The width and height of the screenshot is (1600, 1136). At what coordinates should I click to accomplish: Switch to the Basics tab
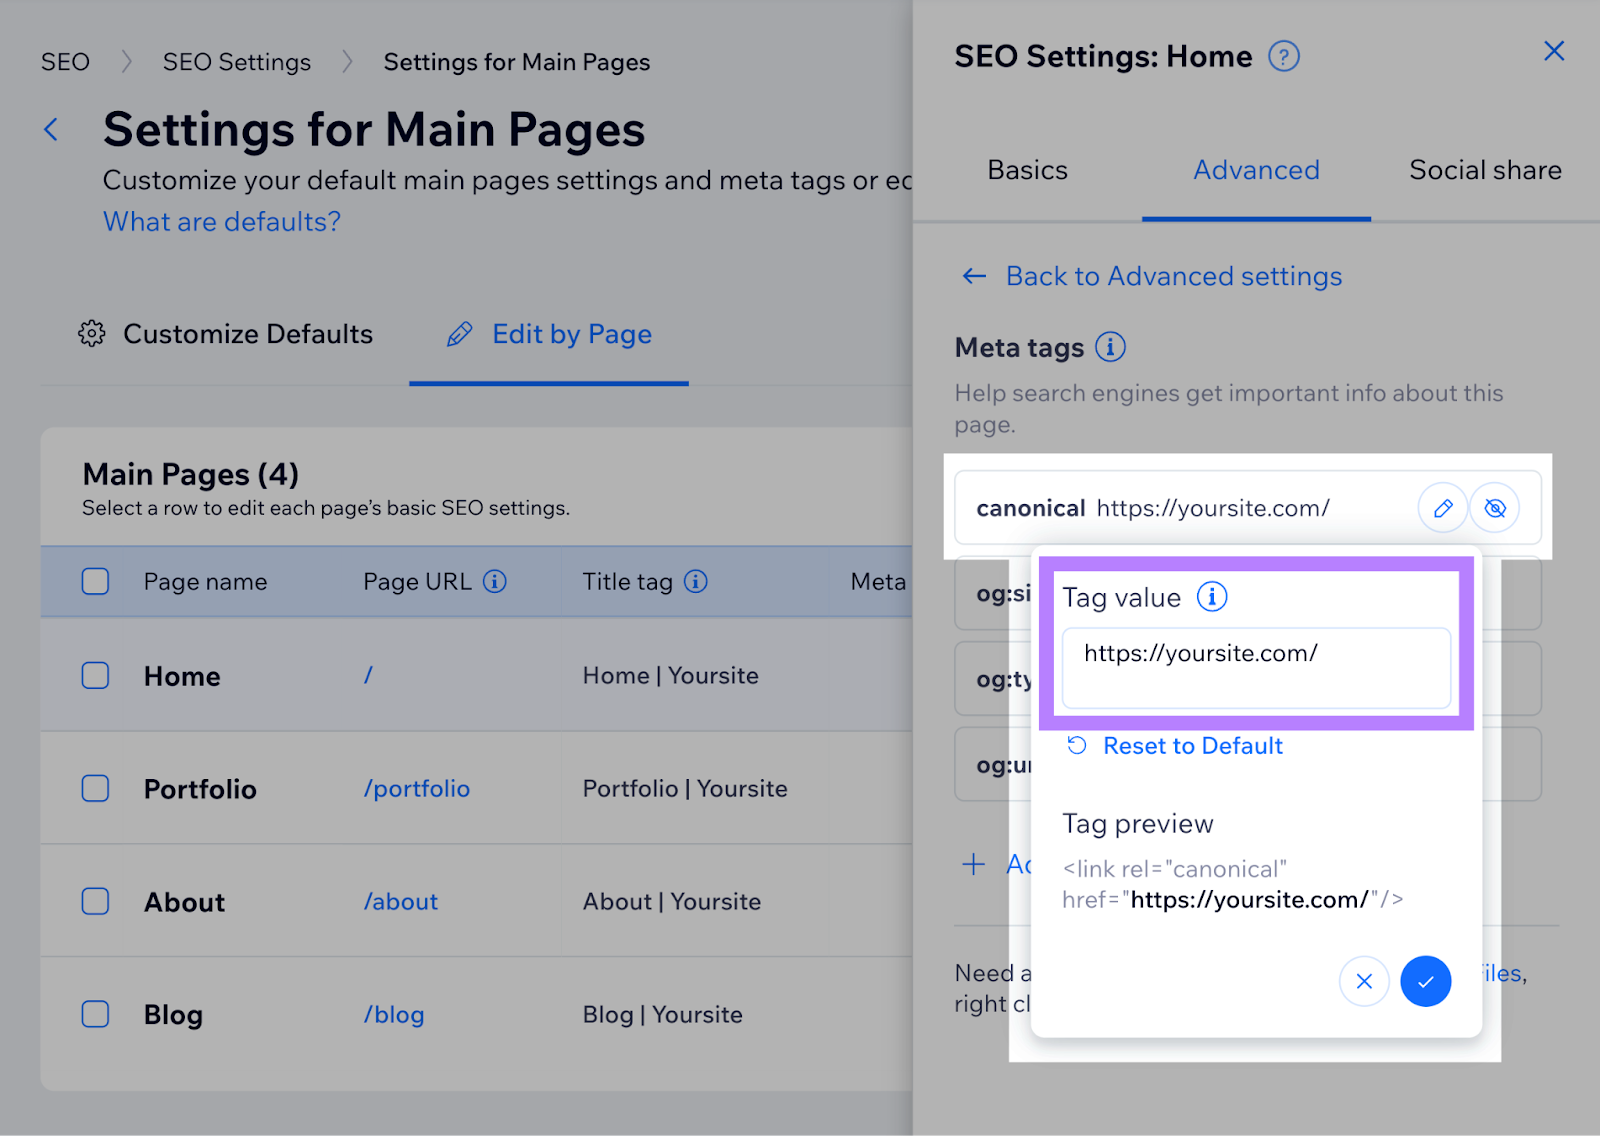[x=1027, y=170]
